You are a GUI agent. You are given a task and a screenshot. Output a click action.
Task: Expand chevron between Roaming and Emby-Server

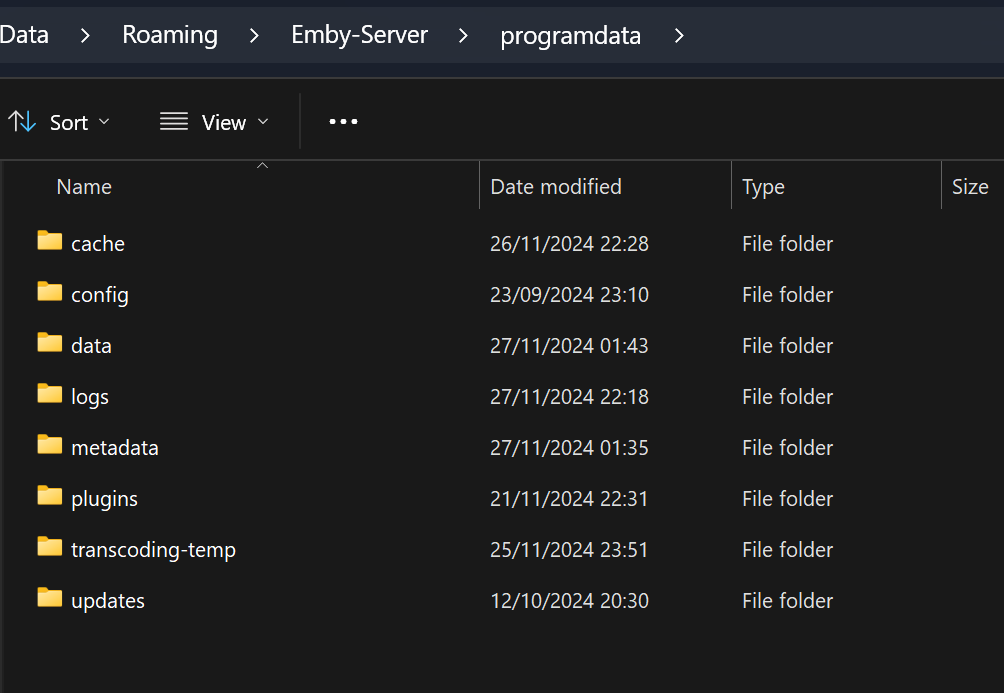255,36
